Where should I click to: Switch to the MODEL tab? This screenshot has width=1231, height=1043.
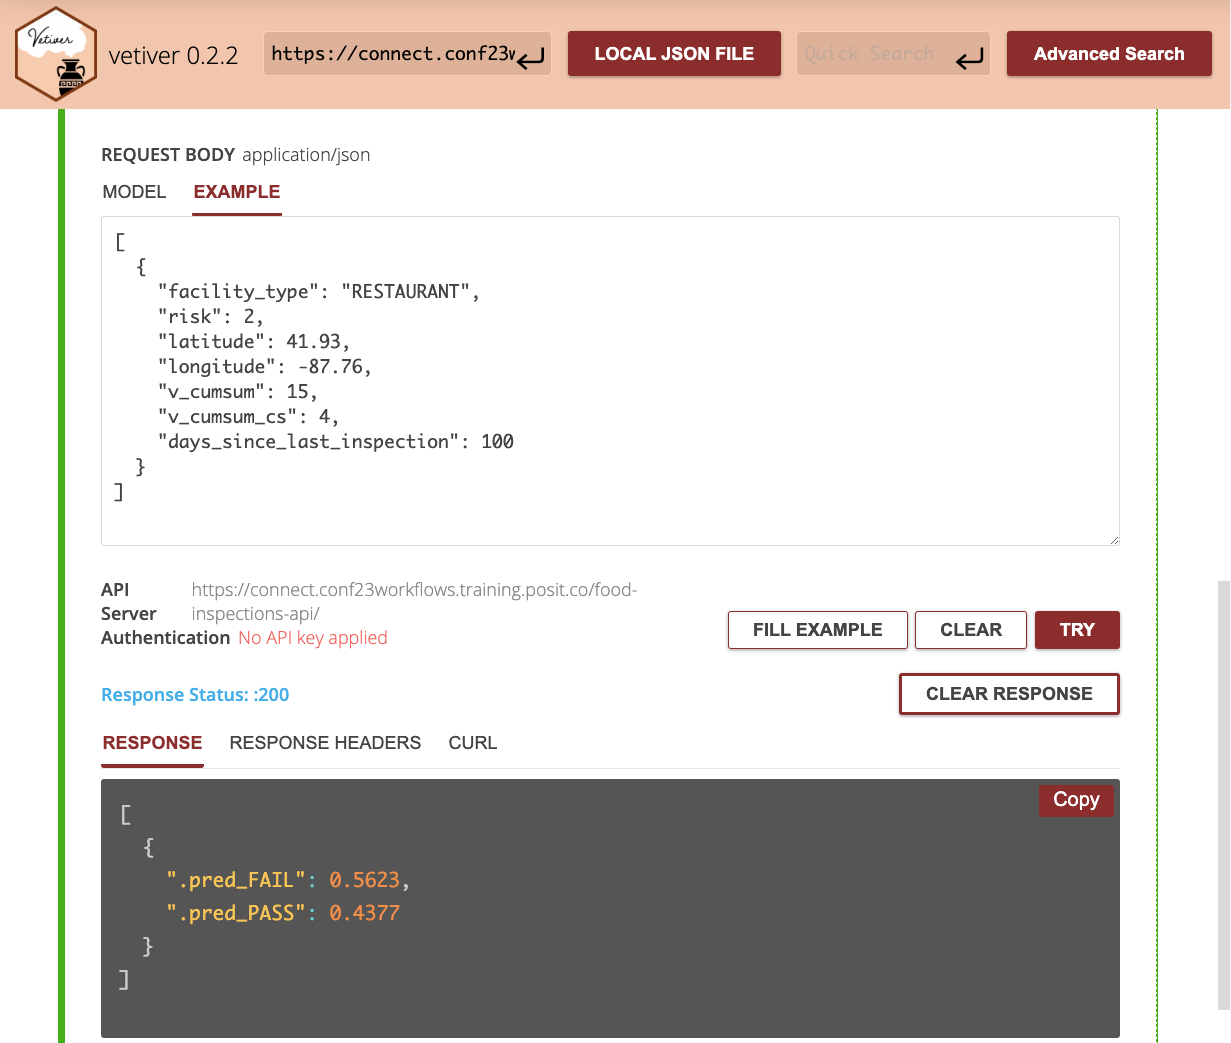pyautogui.click(x=134, y=192)
